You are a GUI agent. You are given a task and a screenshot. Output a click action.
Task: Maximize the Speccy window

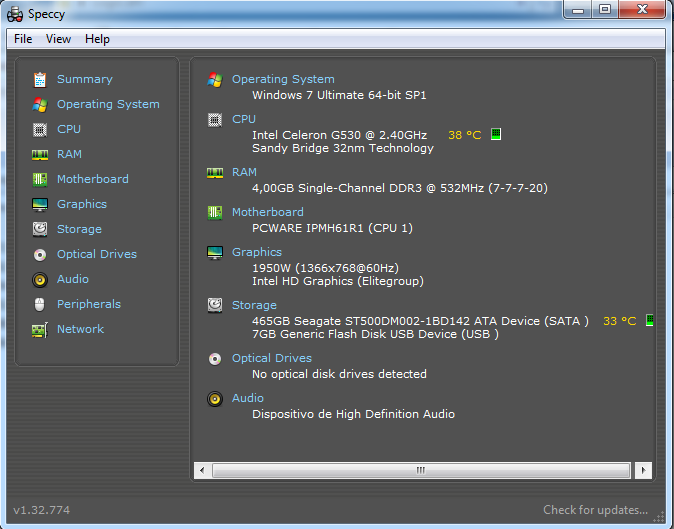[x=605, y=9]
